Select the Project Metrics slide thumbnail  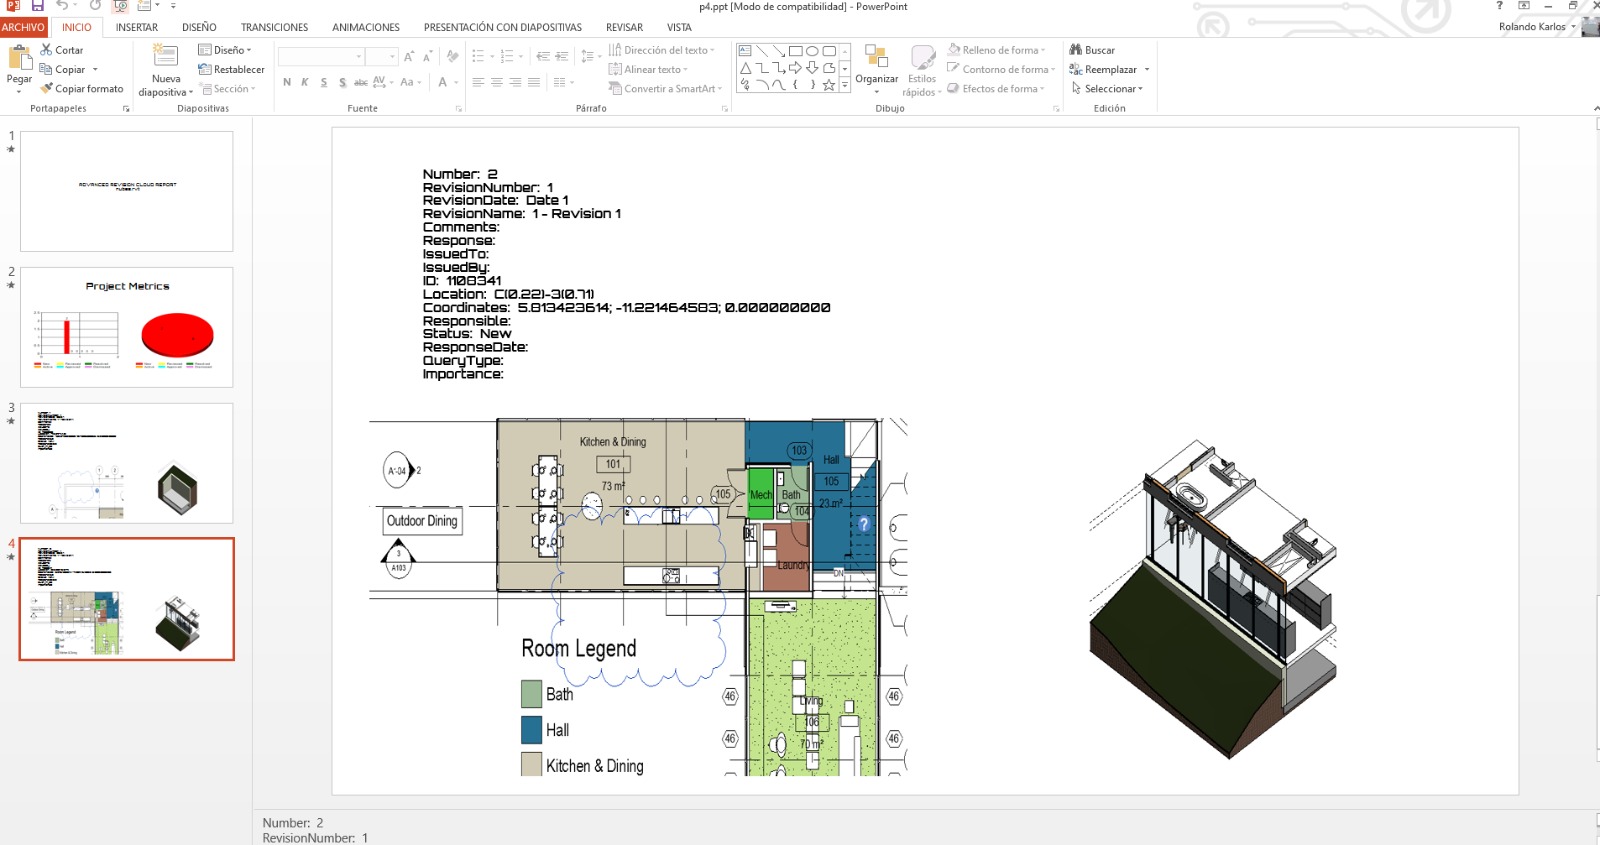click(127, 327)
